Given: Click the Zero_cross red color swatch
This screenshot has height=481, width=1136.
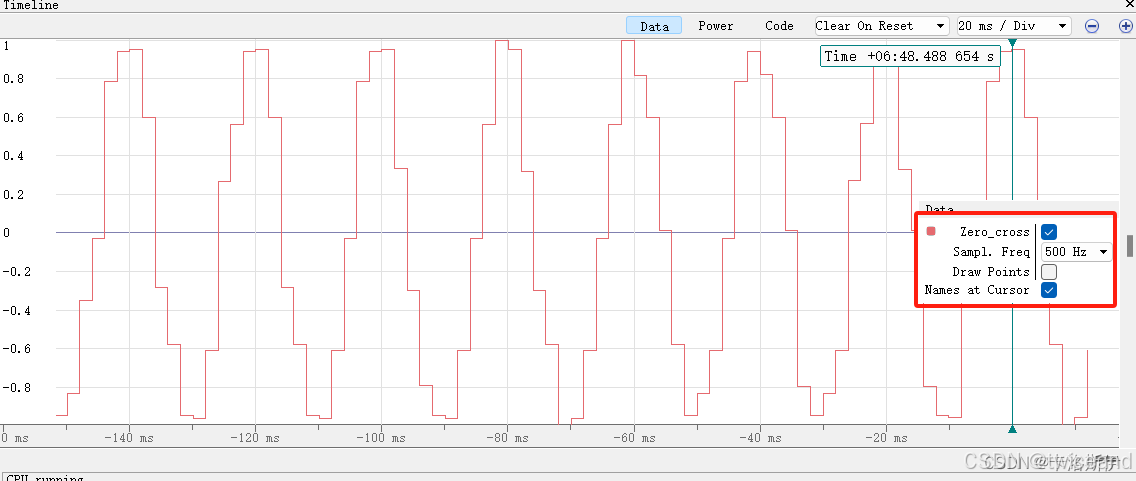Looking at the screenshot, I should pos(931,232).
